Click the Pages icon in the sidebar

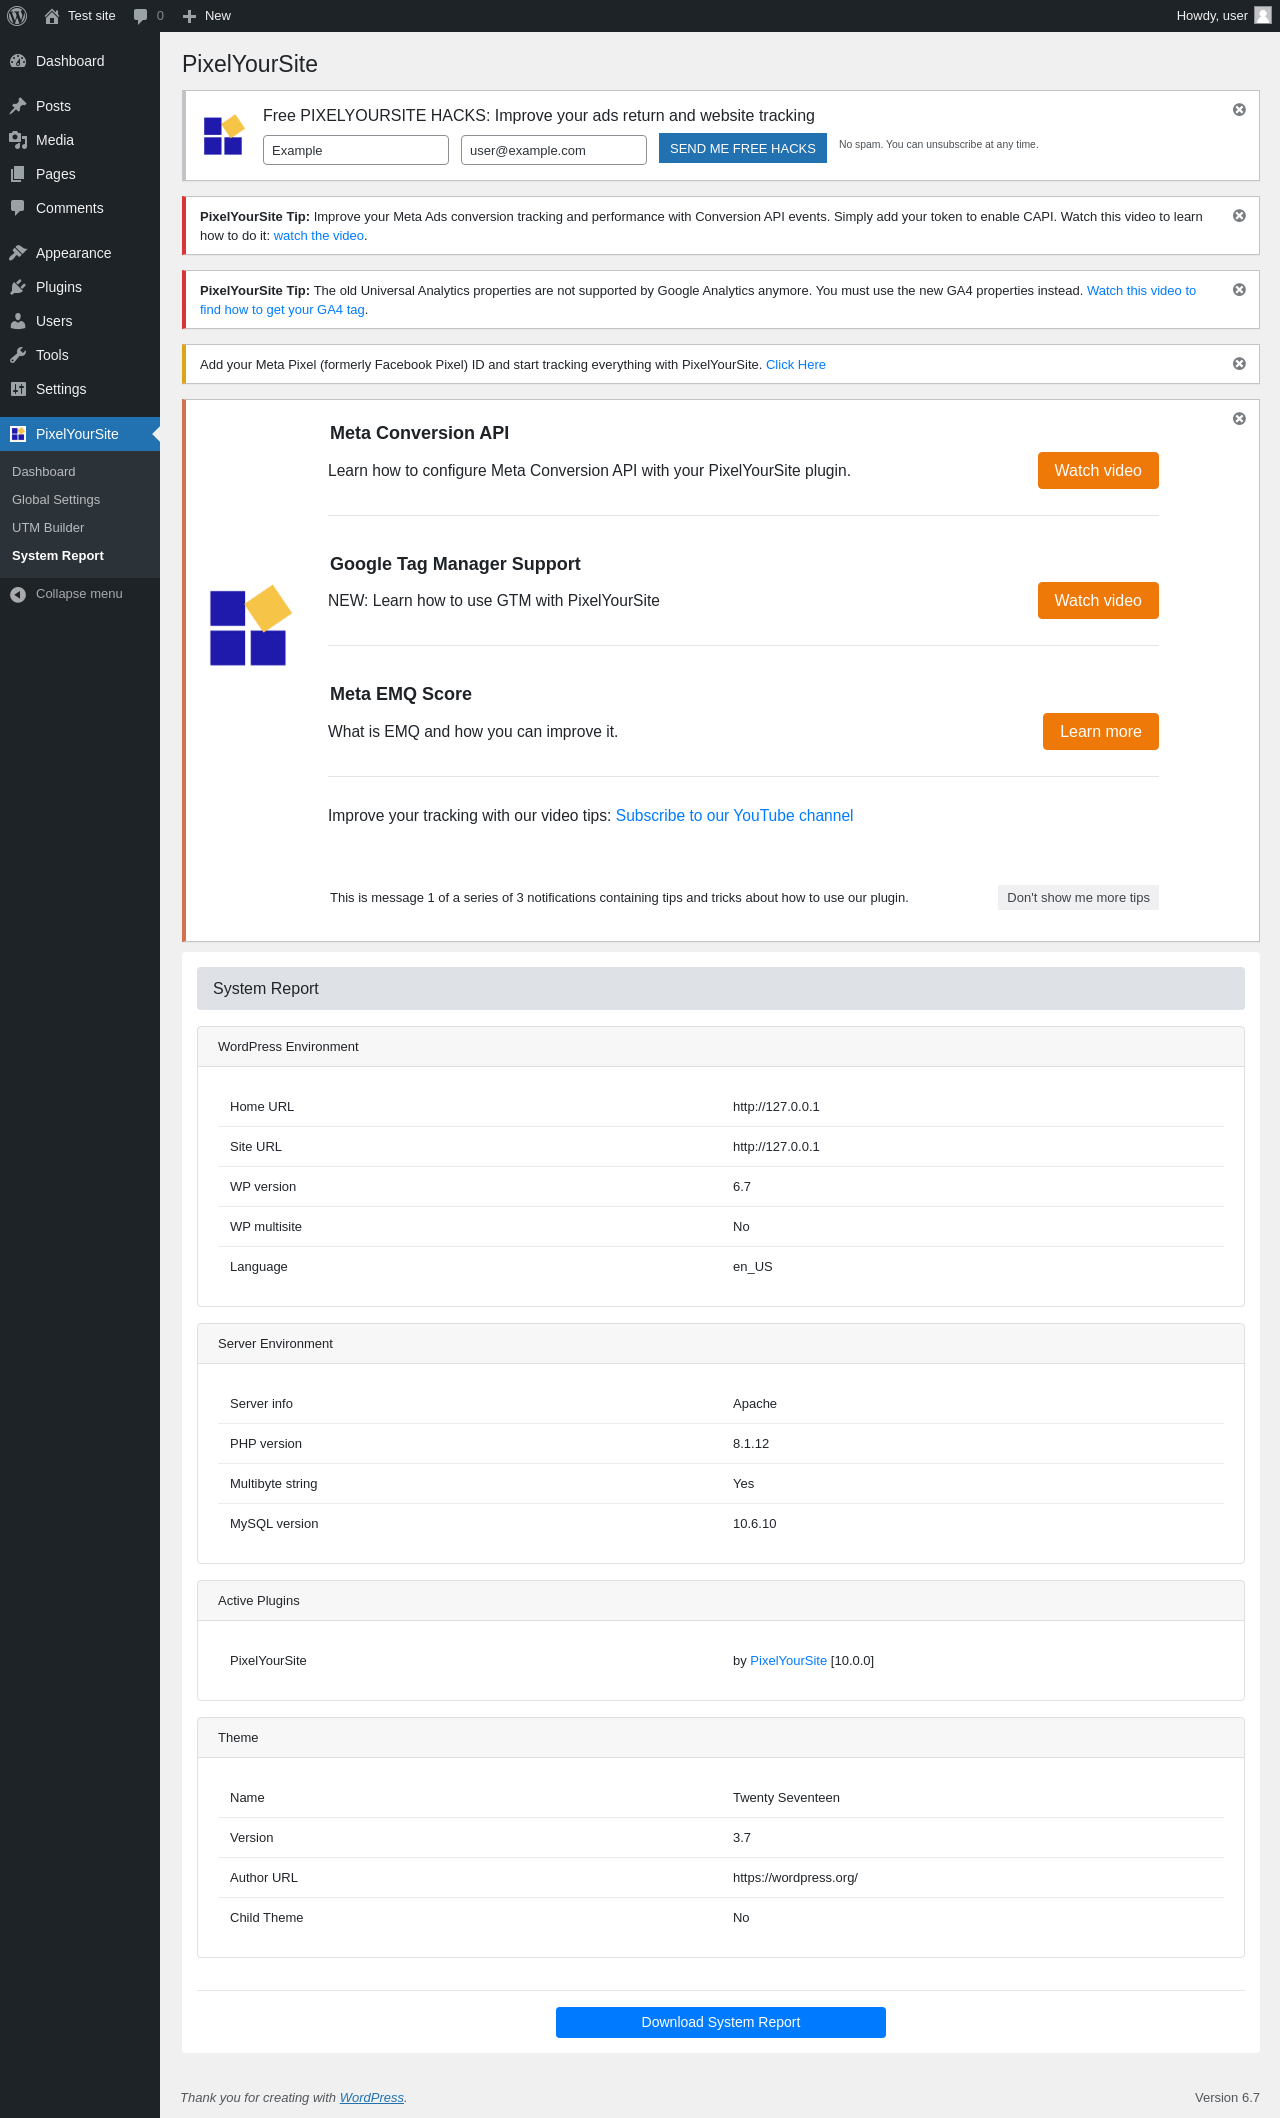(x=18, y=174)
